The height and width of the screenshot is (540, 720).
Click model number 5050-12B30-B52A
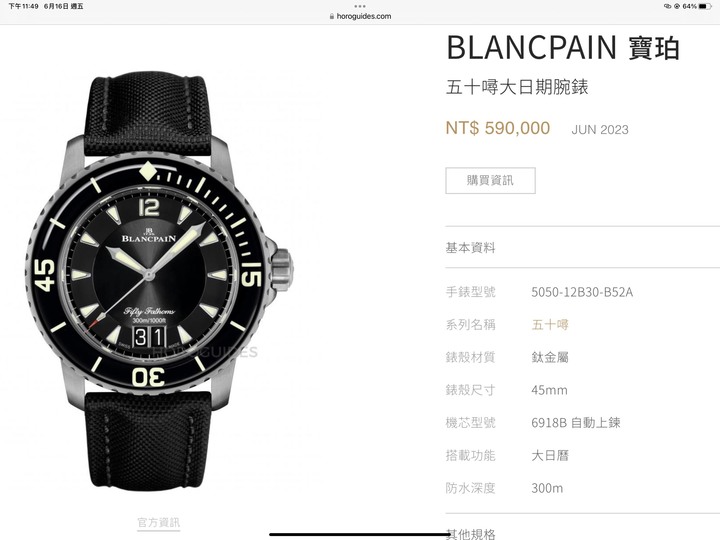(582, 292)
